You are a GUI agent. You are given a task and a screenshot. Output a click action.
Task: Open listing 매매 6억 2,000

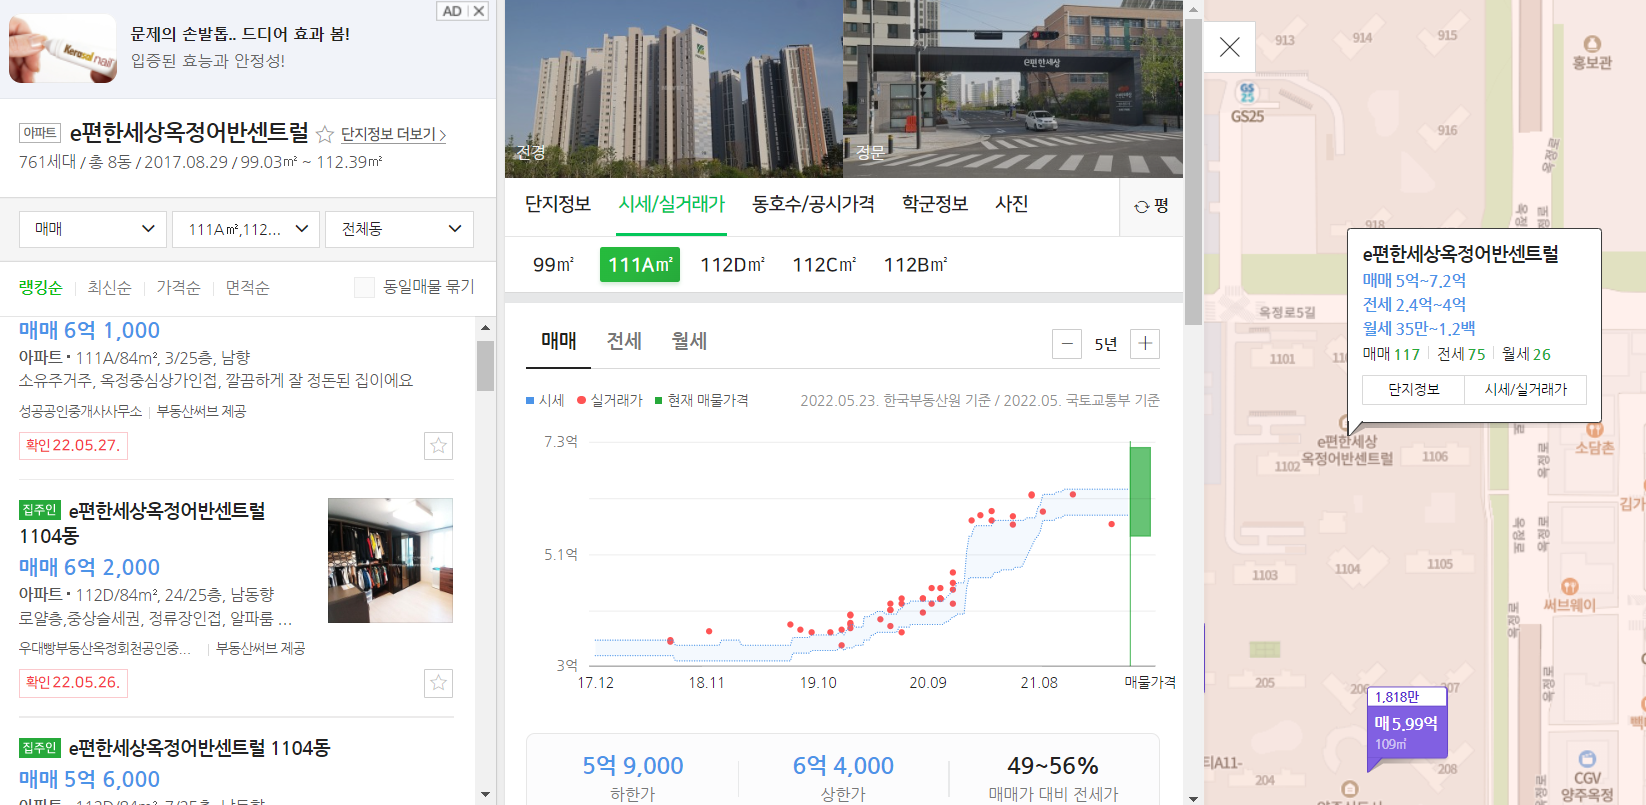click(89, 568)
